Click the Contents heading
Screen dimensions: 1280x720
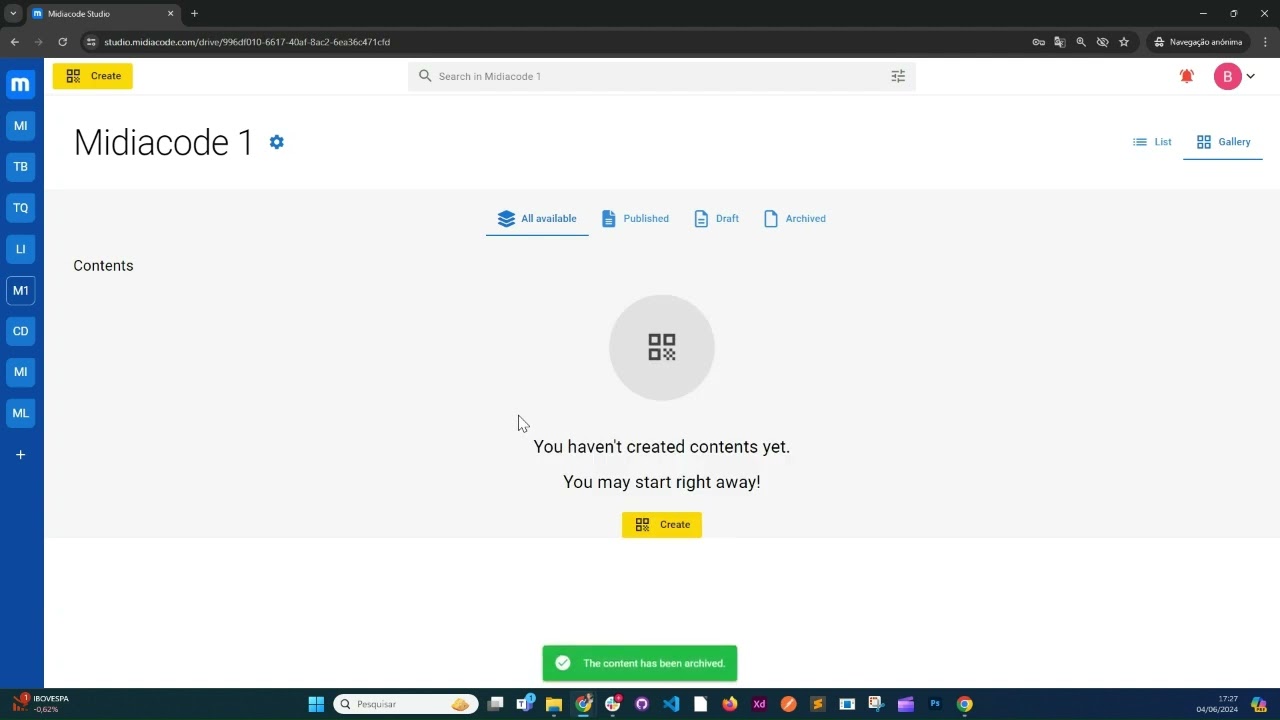tap(103, 266)
